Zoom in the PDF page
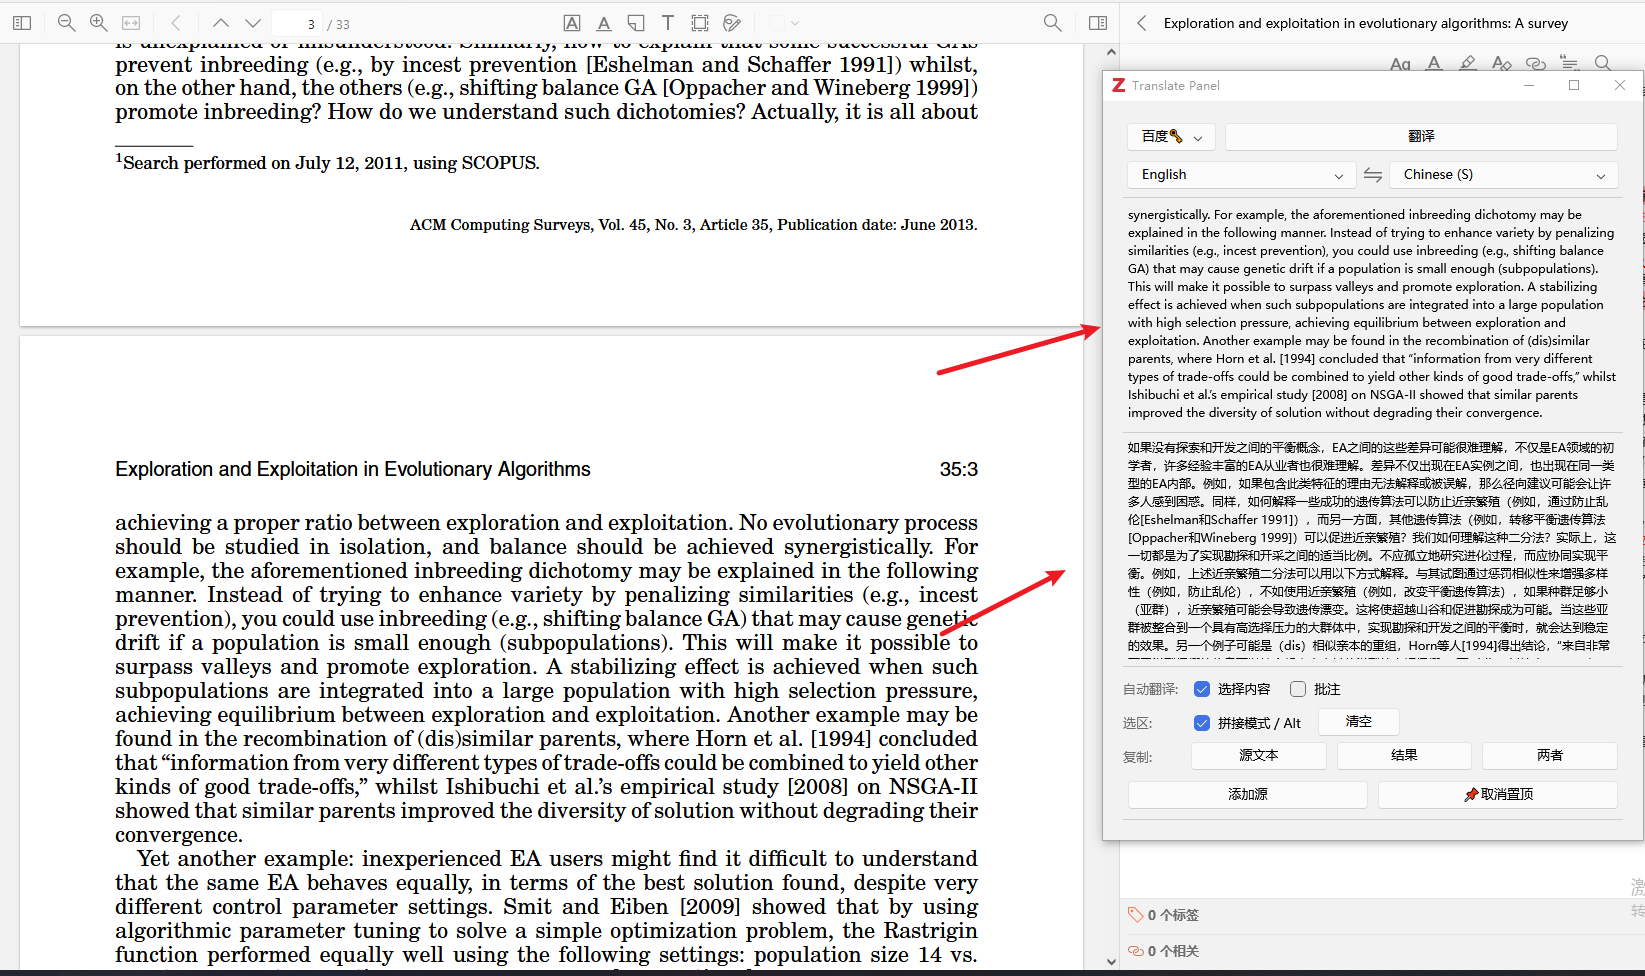Image resolution: width=1645 pixels, height=976 pixels. (99, 23)
